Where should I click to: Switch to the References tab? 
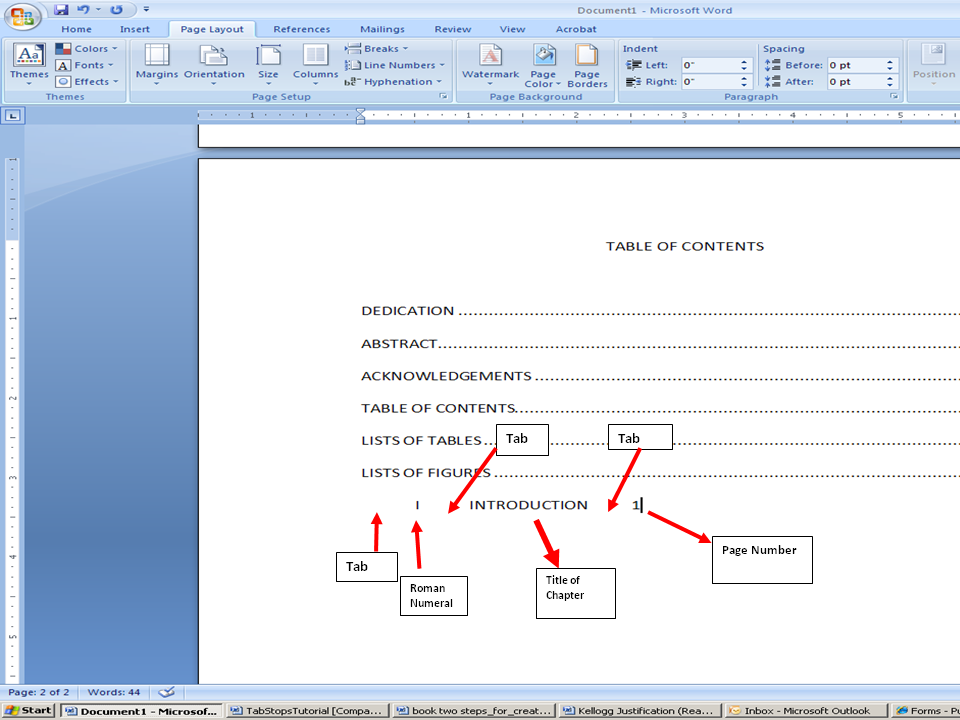(x=301, y=29)
